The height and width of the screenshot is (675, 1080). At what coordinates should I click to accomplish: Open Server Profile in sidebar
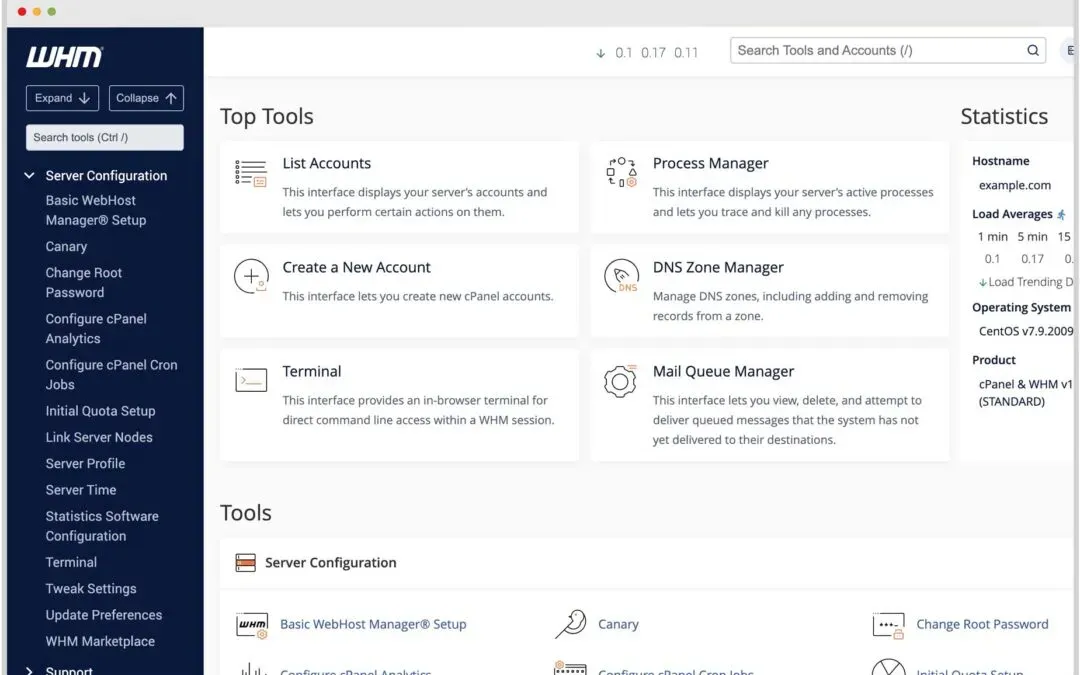tap(85, 464)
